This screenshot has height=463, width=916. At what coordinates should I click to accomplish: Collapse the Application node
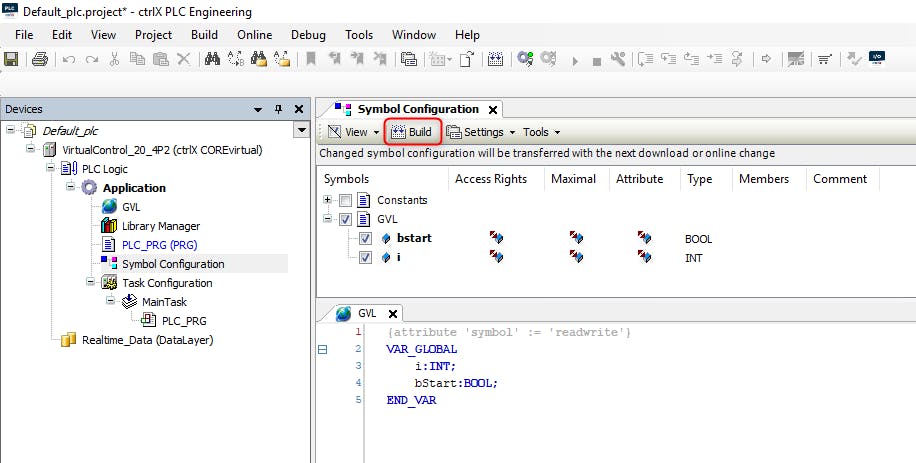[71, 187]
